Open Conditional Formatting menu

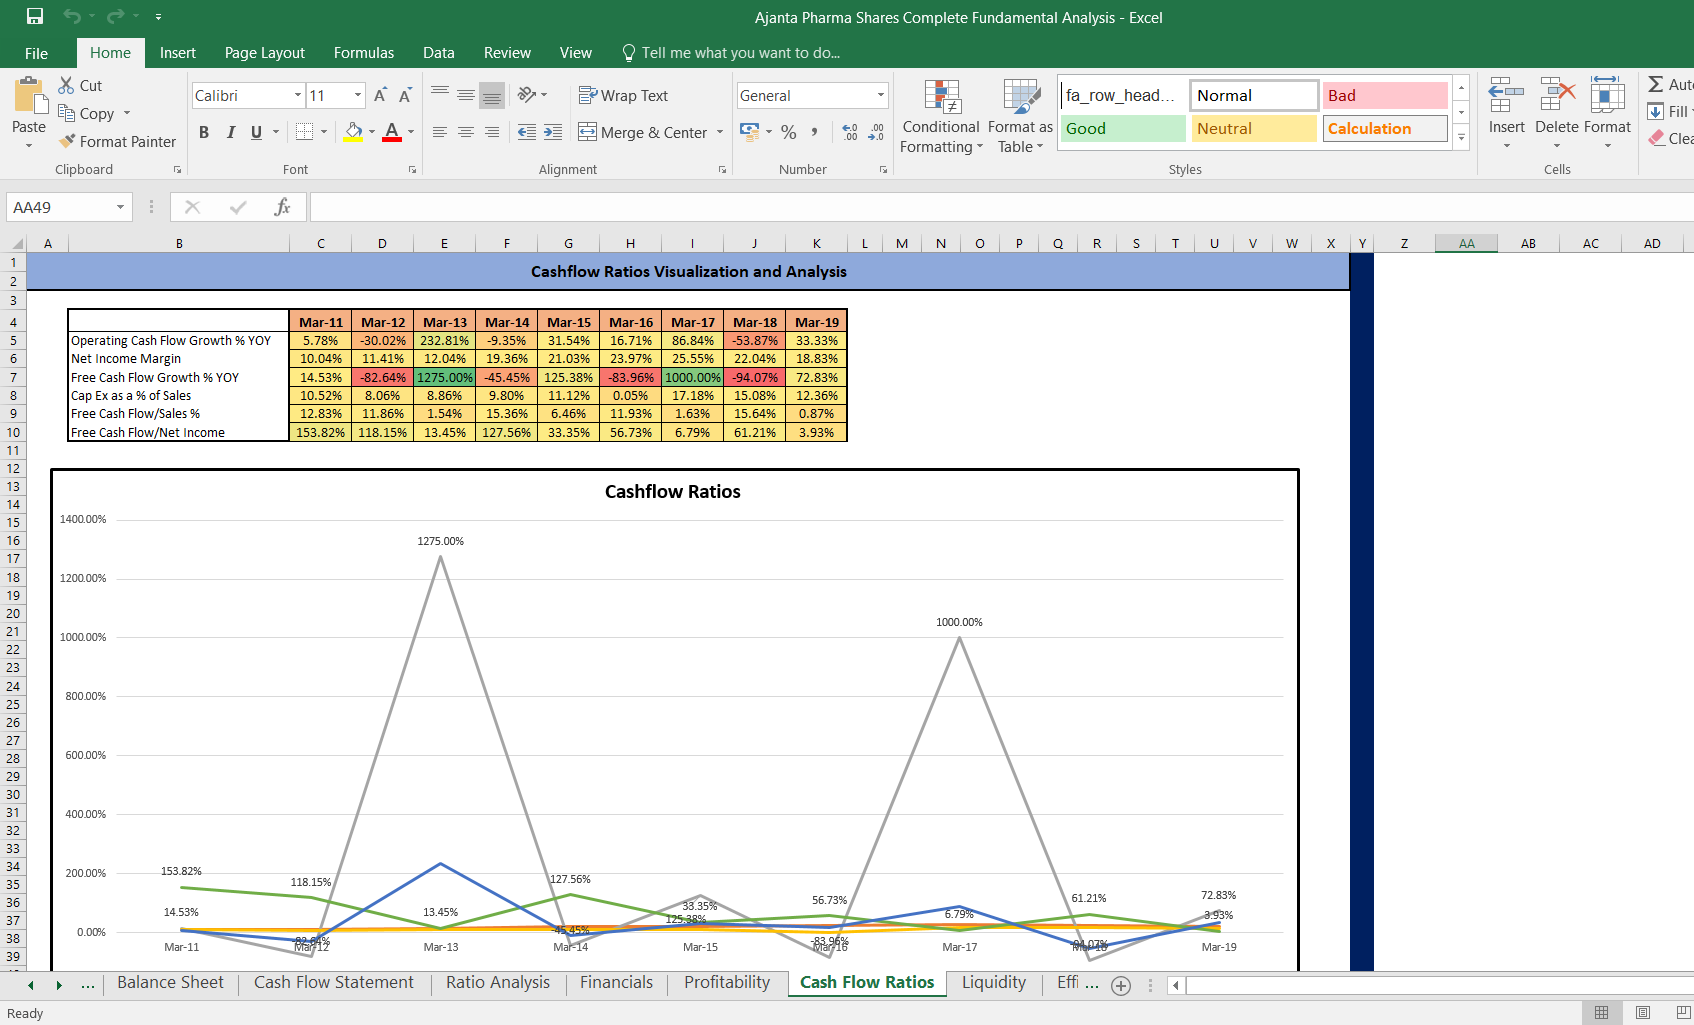(x=941, y=117)
